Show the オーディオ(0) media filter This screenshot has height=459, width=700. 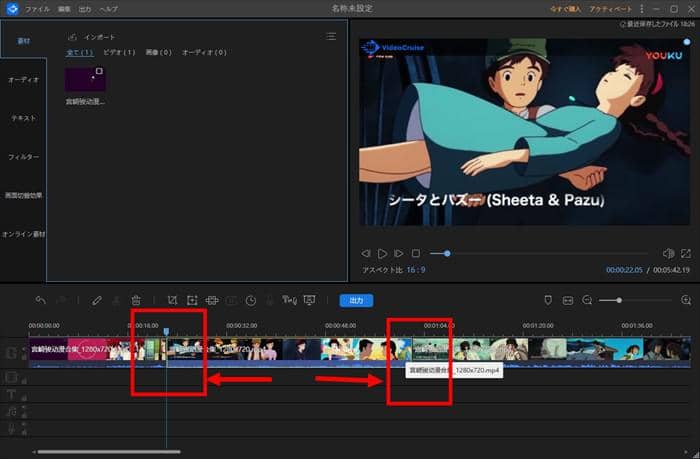(204, 52)
